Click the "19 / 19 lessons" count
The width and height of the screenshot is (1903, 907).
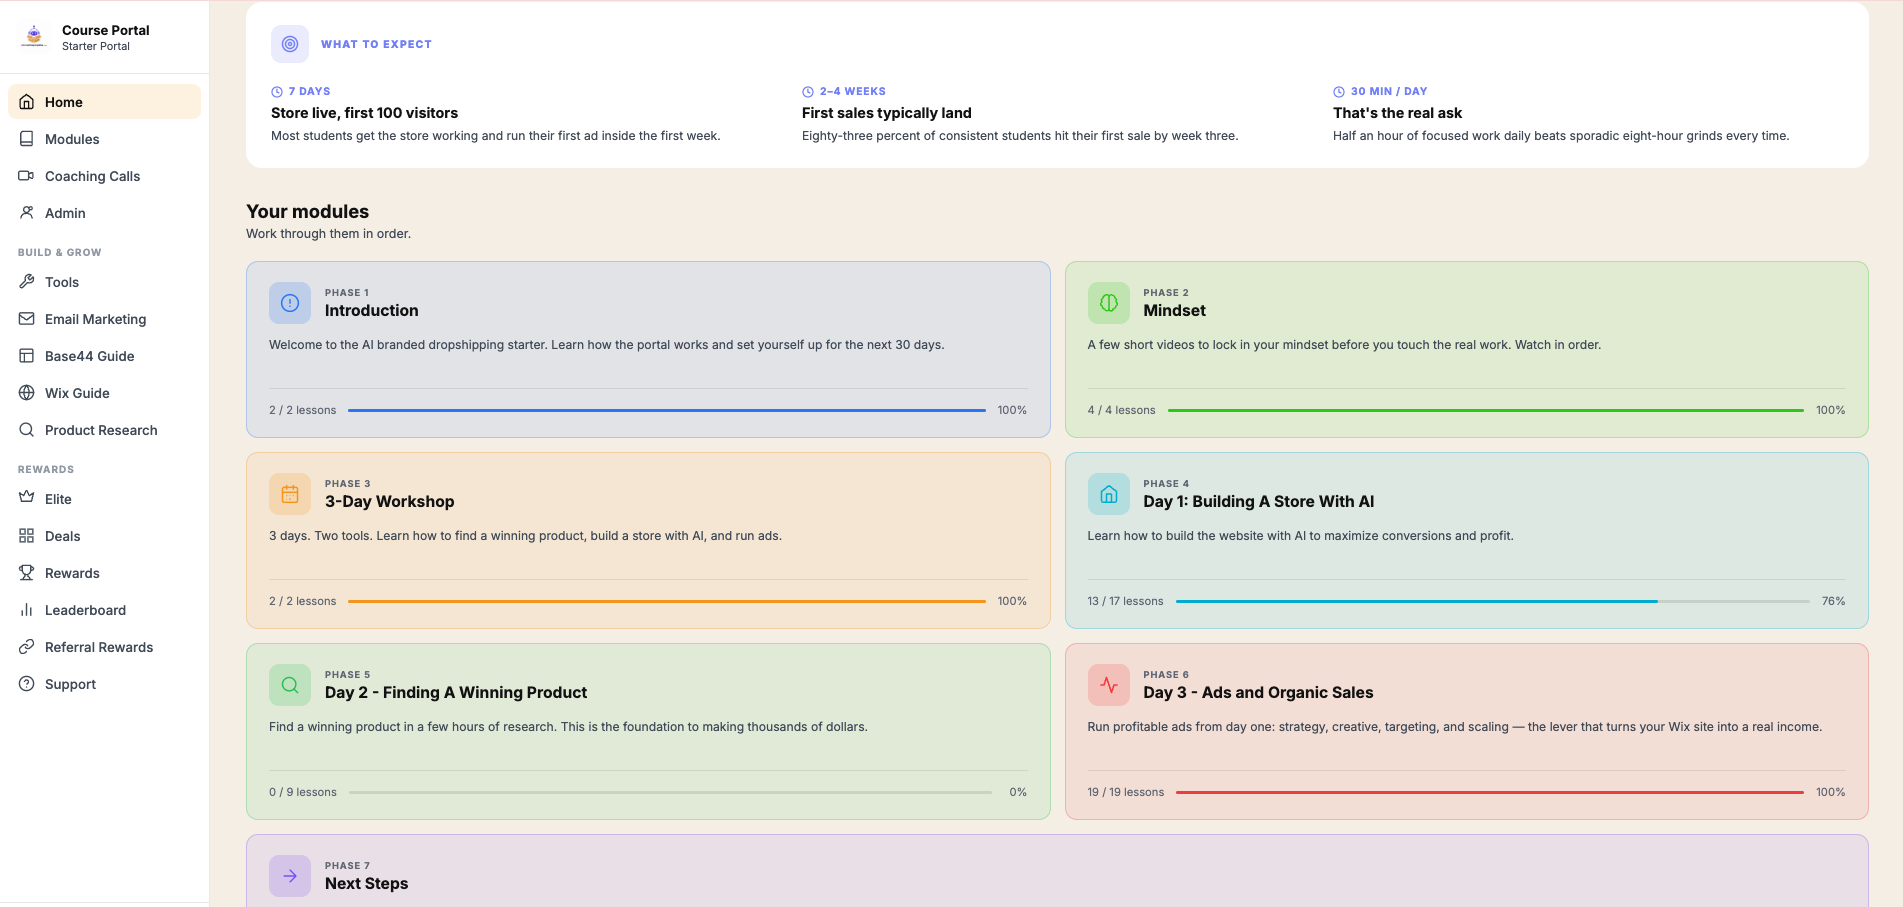point(1125,792)
